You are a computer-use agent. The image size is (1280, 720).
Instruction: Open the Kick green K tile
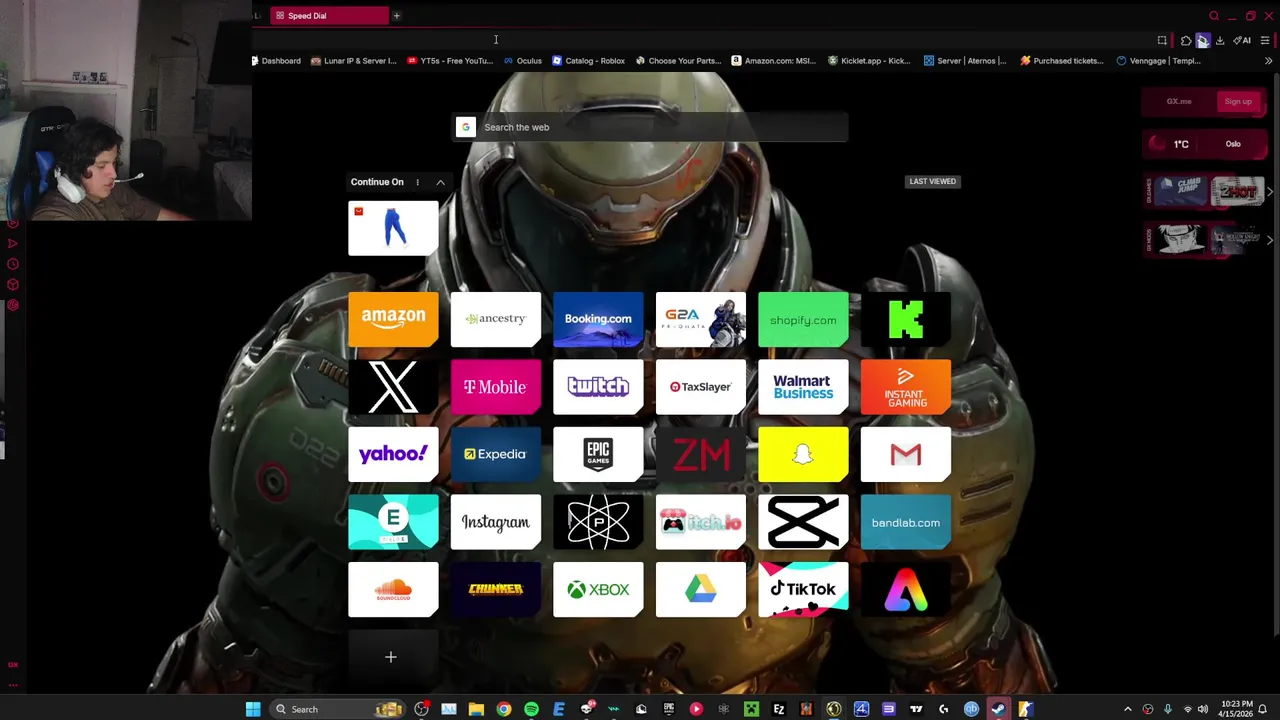point(906,319)
